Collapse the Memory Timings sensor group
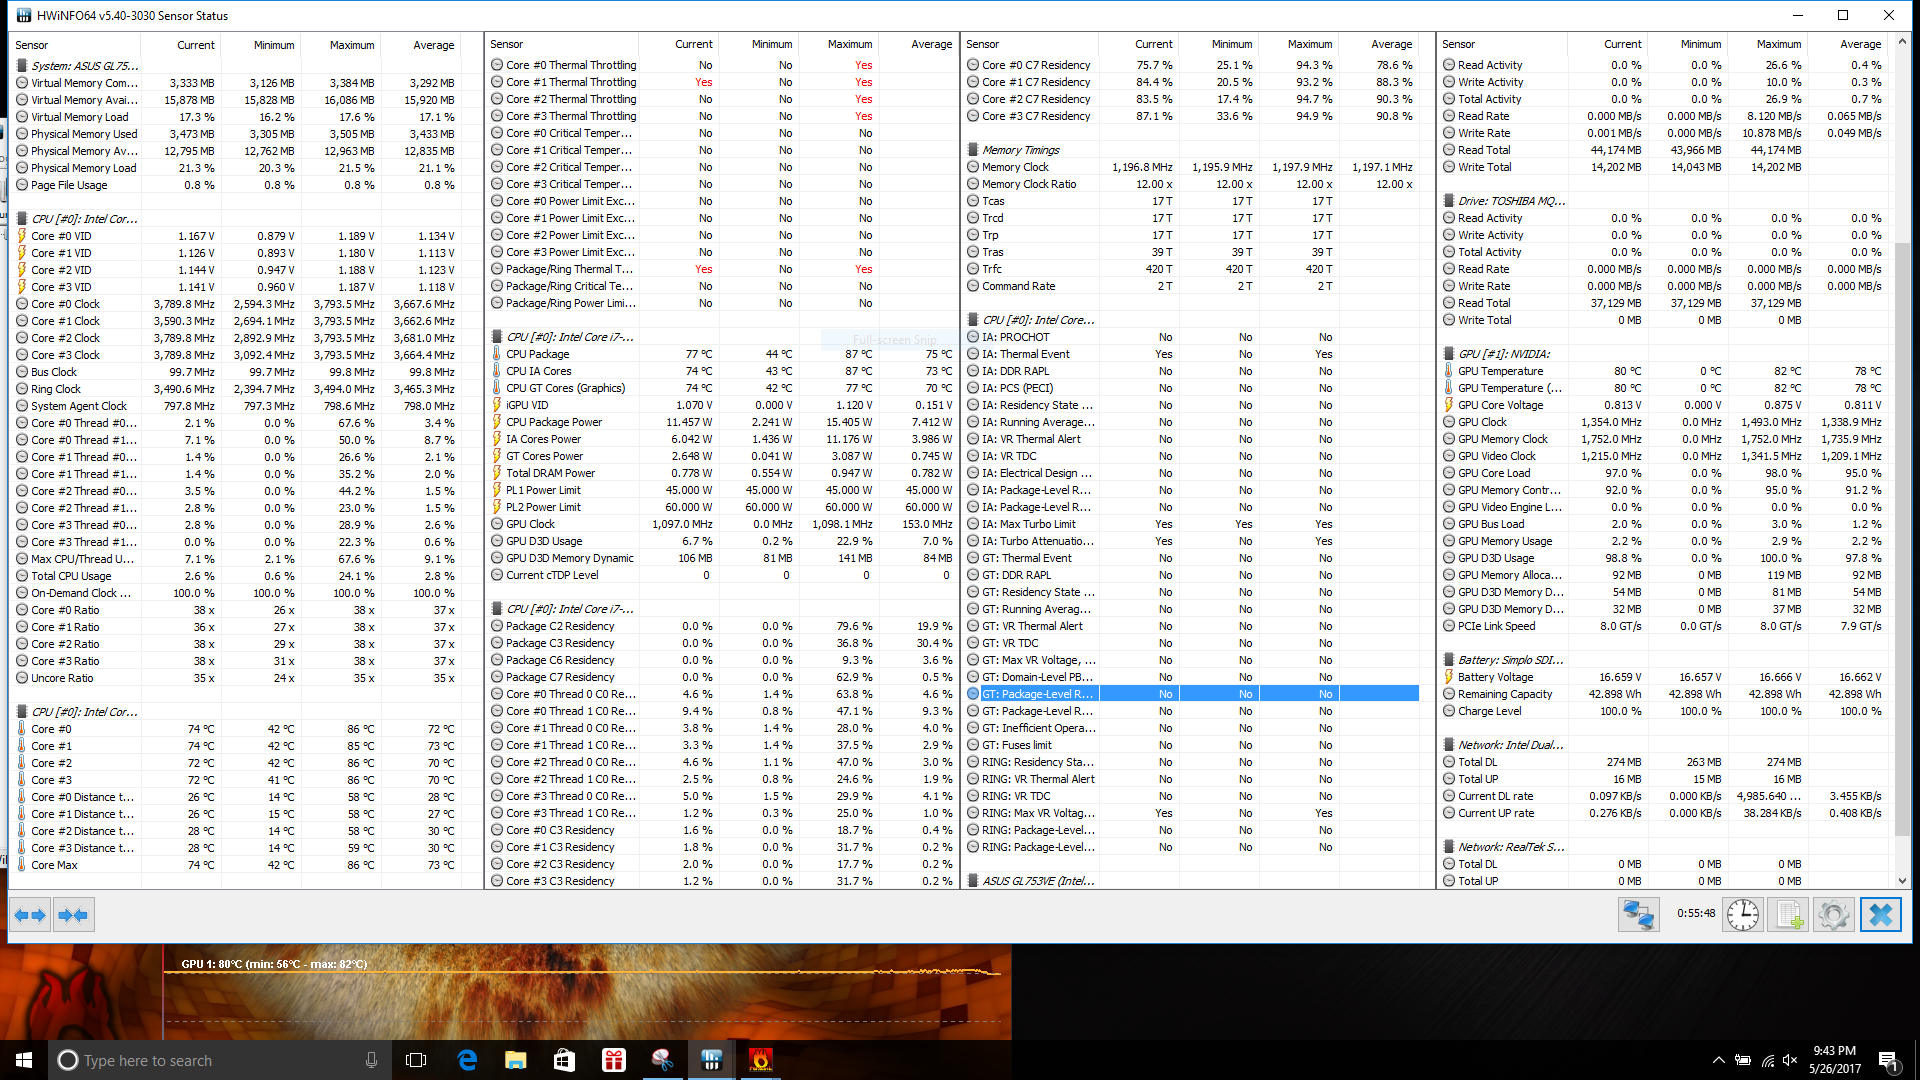The width and height of the screenshot is (1920, 1080). pos(1020,150)
